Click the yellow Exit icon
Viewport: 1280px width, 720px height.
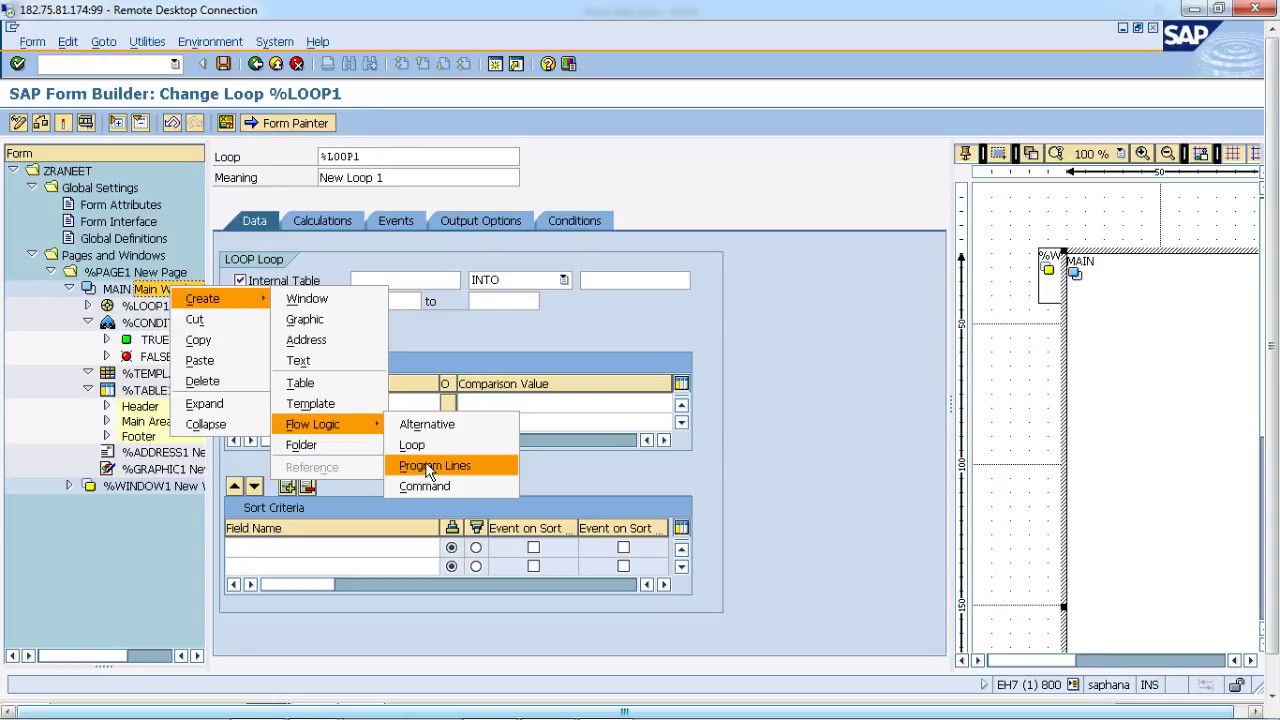click(276, 64)
